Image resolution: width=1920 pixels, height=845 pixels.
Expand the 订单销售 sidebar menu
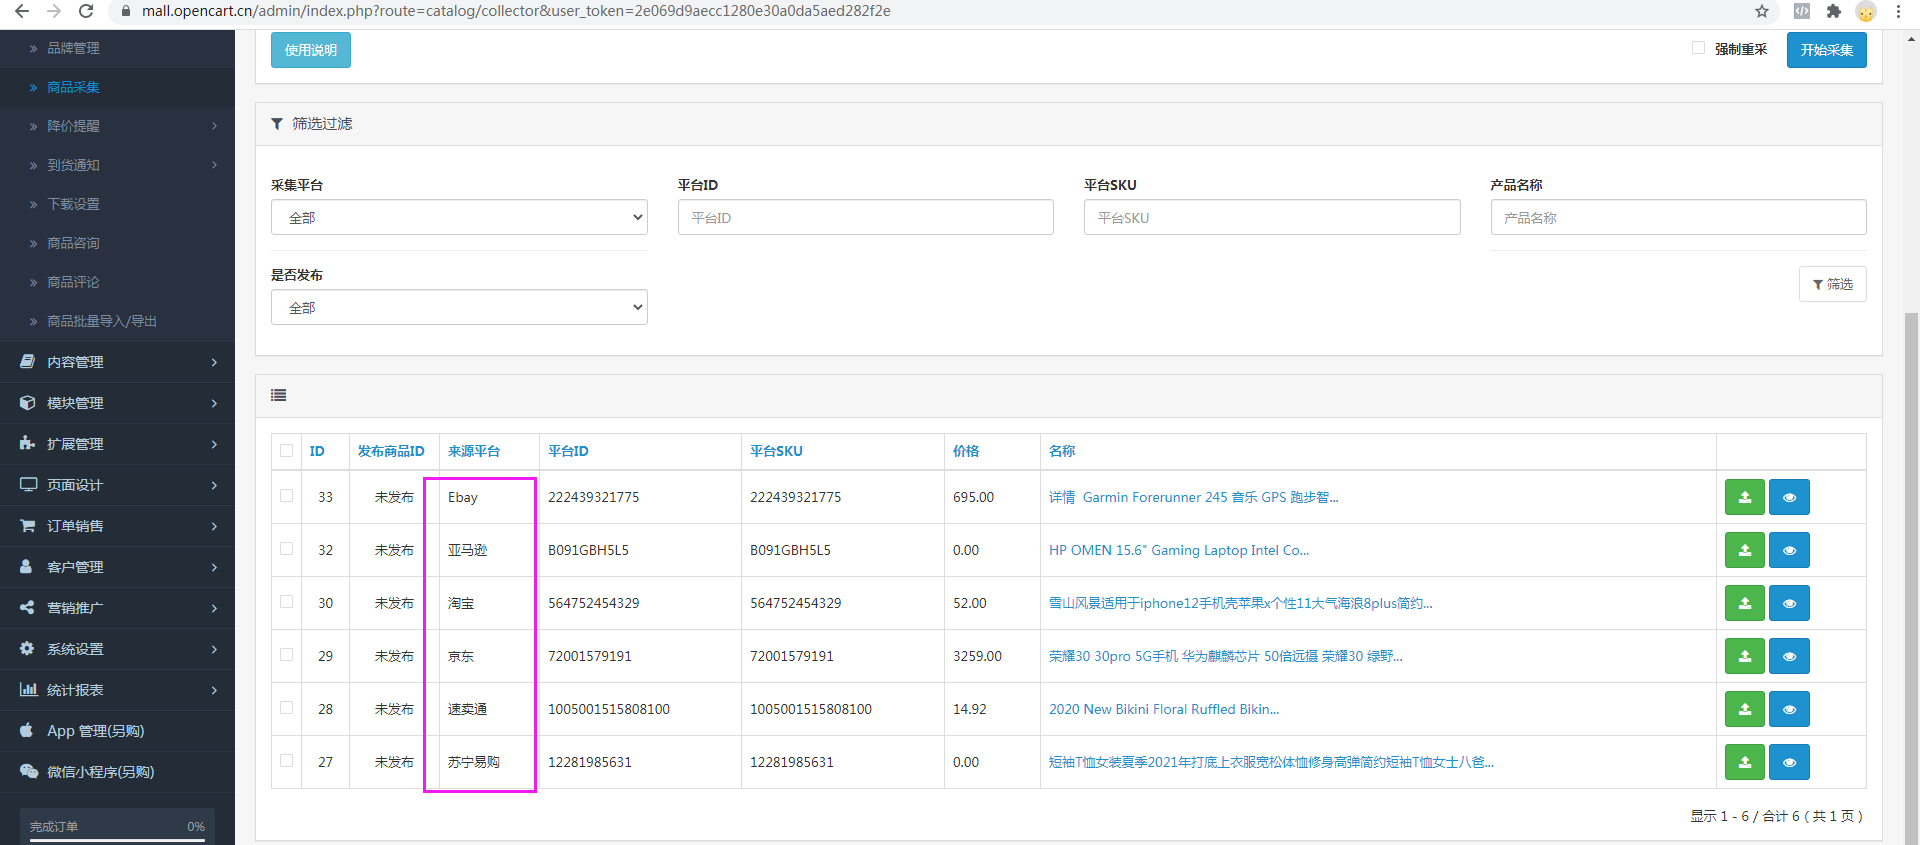117,526
